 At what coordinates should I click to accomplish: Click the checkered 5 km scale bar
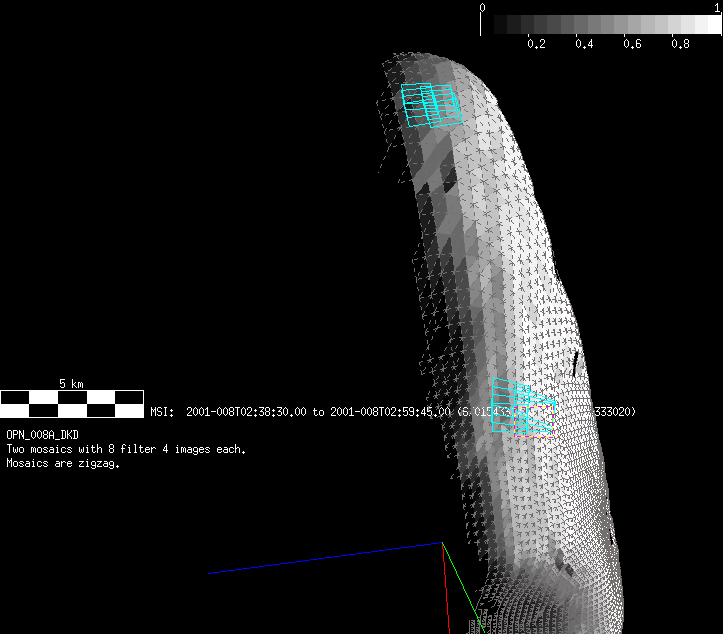coord(72,404)
